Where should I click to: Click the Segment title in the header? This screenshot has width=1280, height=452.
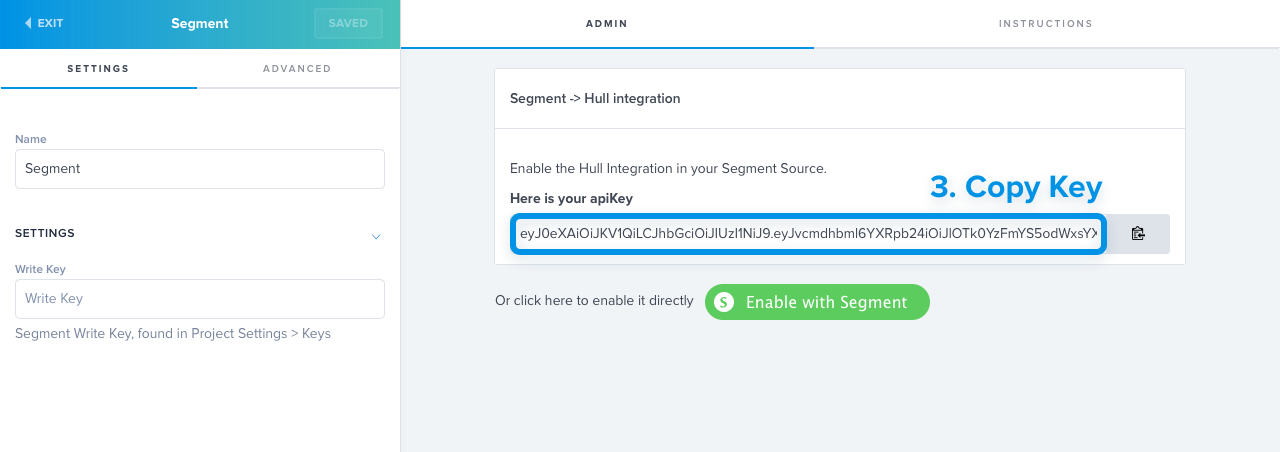pos(200,23)
